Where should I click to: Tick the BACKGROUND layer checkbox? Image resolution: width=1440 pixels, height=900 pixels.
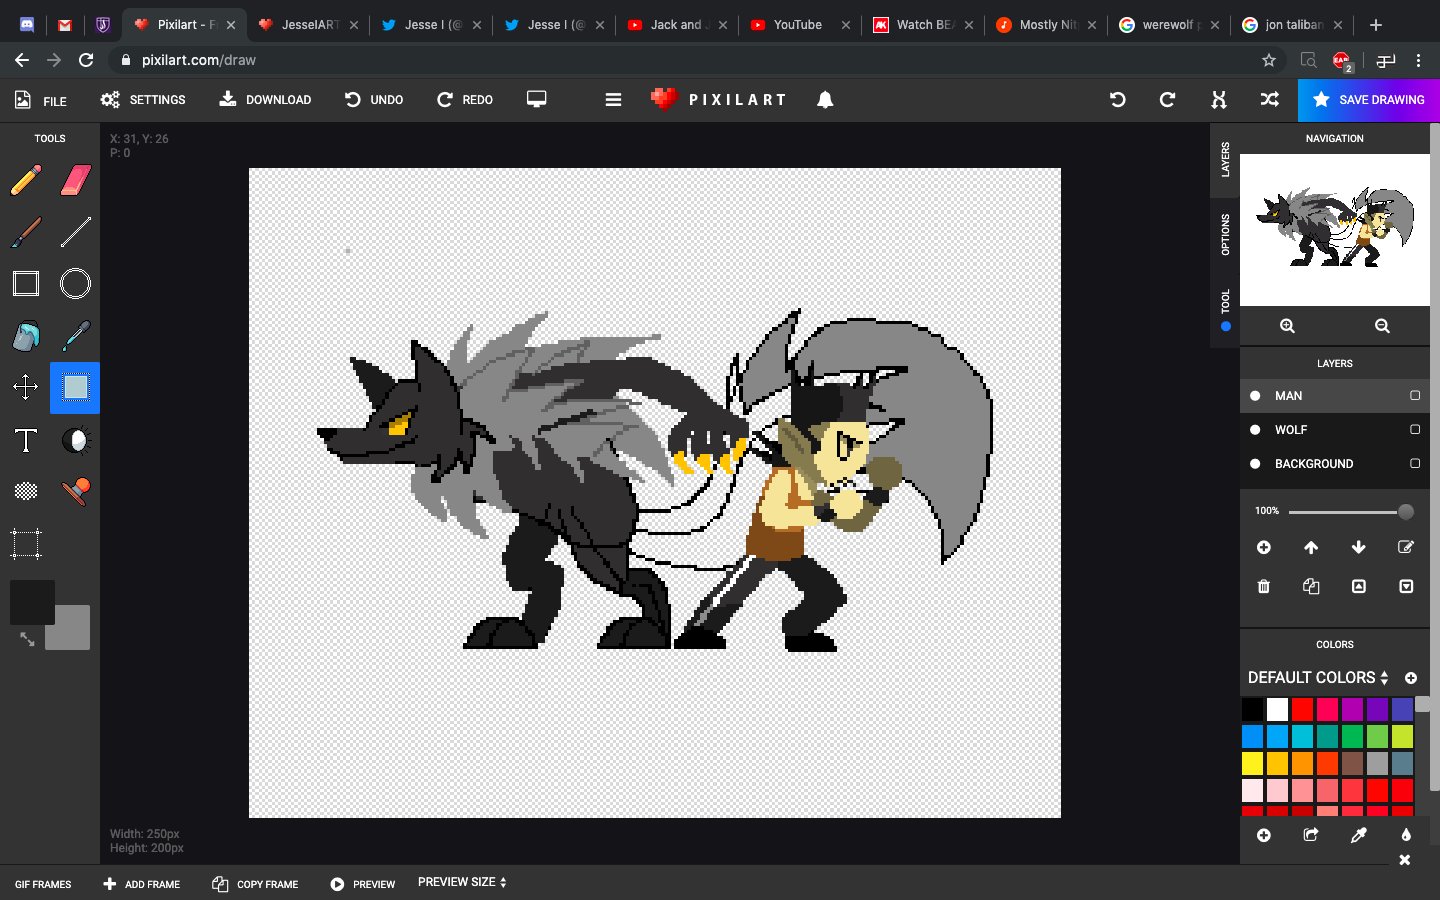[1415, 464]
